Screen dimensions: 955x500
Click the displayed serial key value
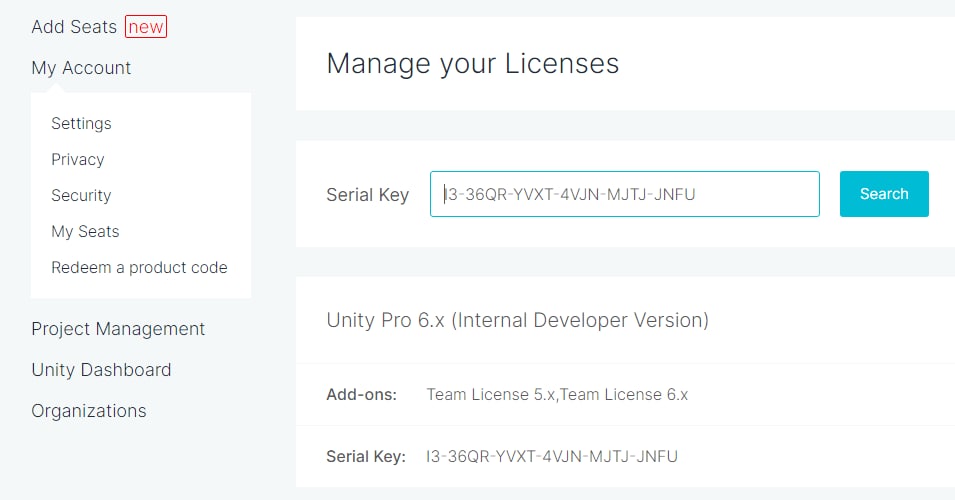(x=552, y=457)
